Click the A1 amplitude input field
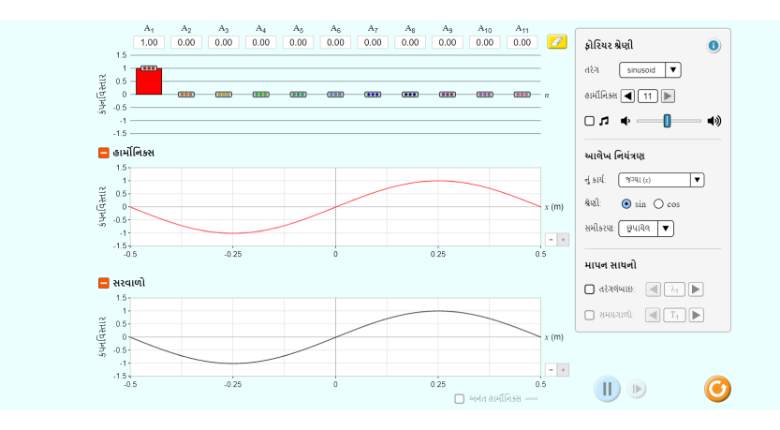780x430 pixels. tap(149, 43)
